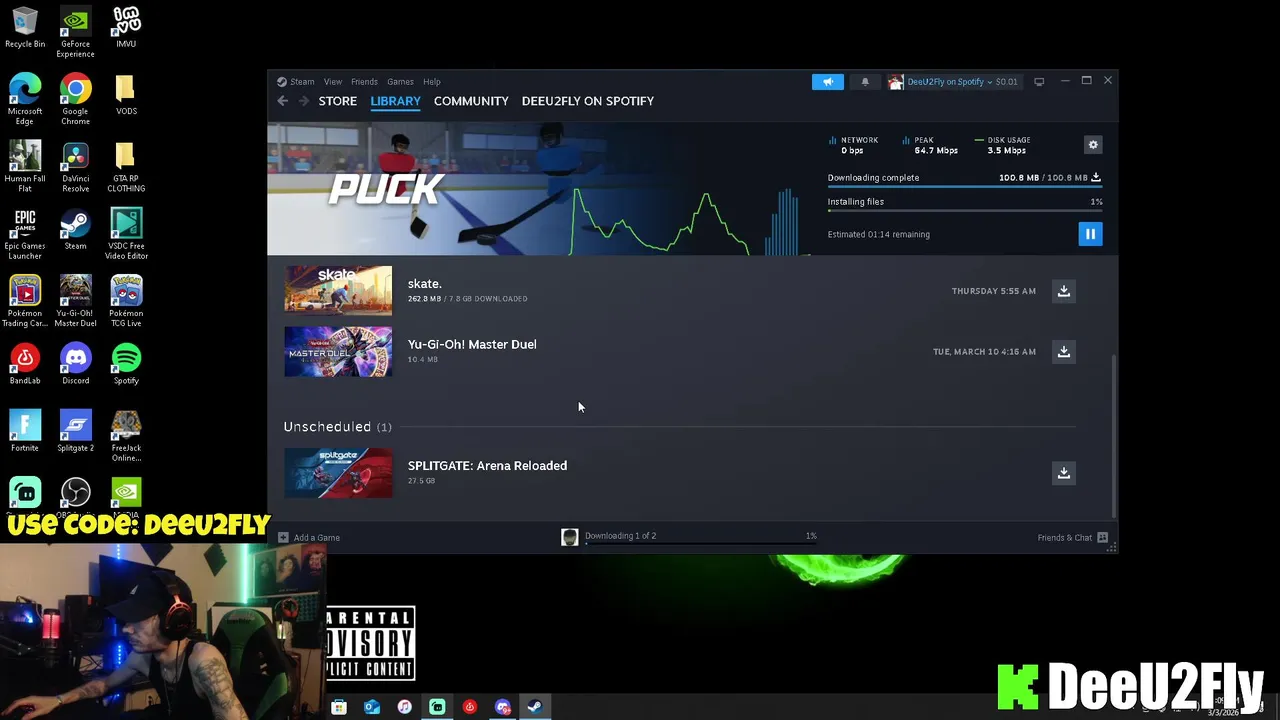
Task: Click the PEAK 64.7 Mbps stat
Action: 930,146
